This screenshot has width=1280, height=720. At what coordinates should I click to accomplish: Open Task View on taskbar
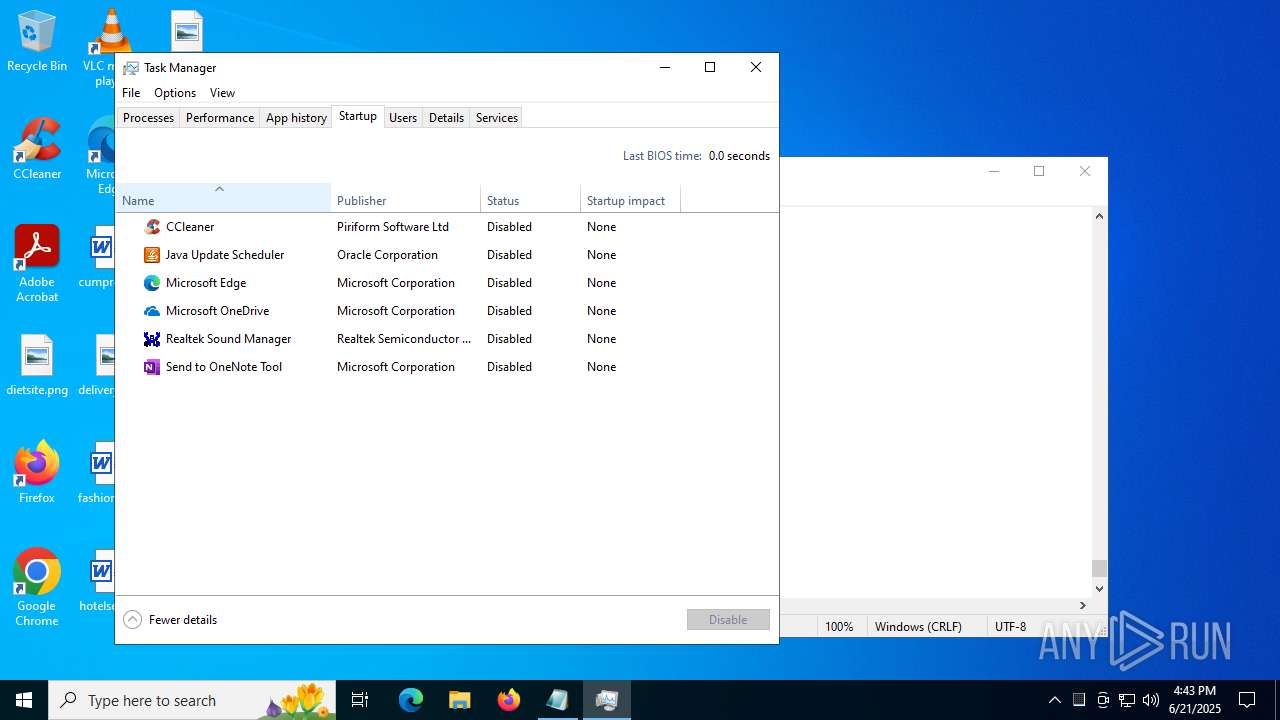[360, 700]
